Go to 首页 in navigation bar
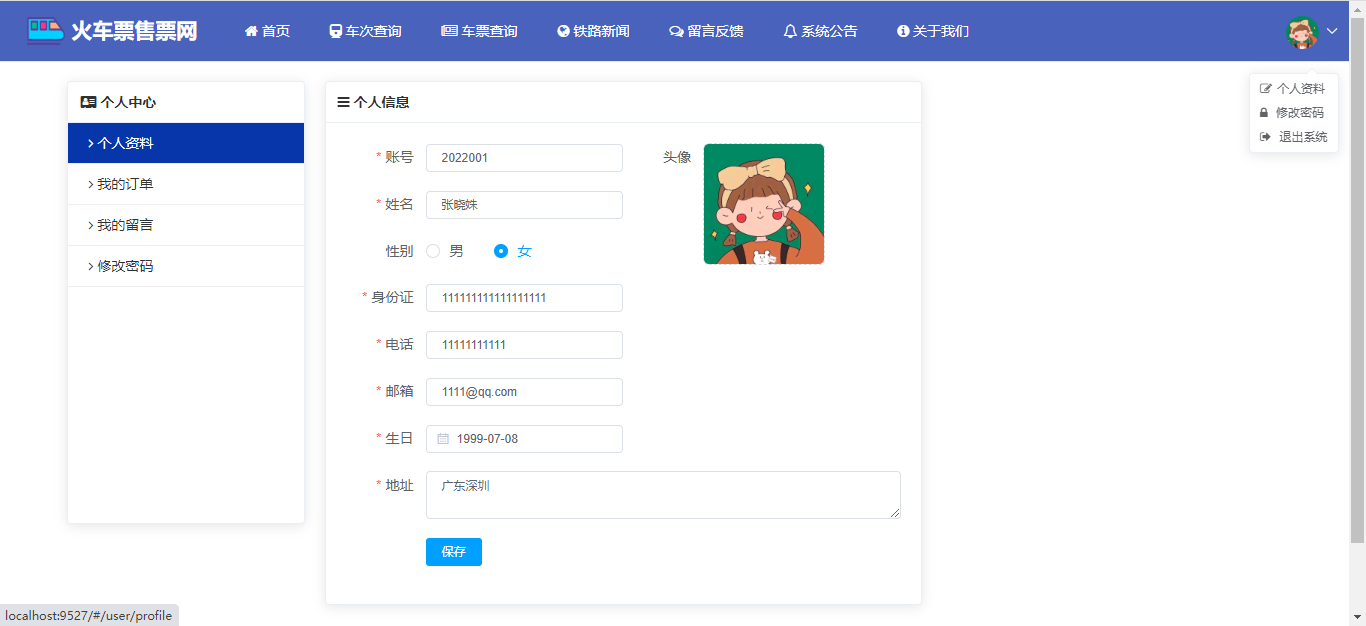 pos(267,31)
